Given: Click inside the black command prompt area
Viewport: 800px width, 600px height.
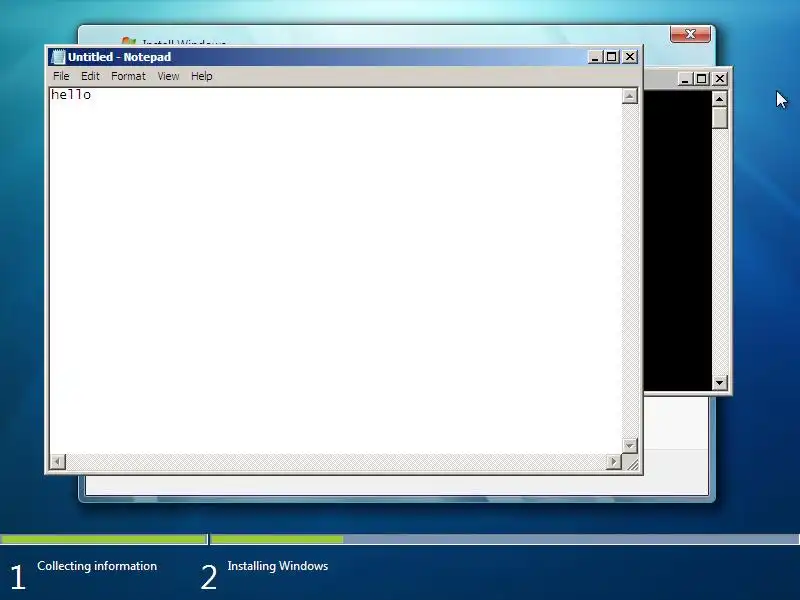Looking at the screenshot, I should click(x=678, y=240).
